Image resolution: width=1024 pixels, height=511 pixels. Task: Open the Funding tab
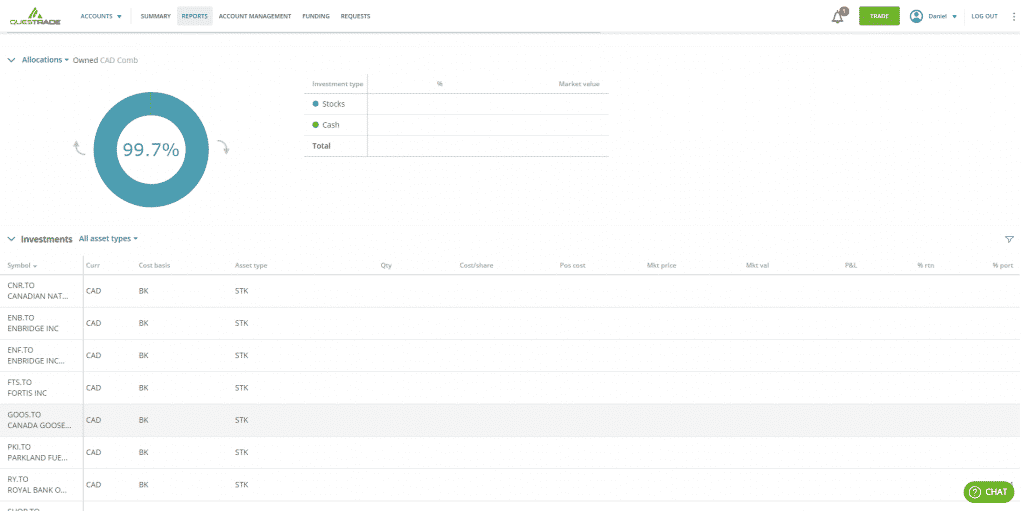click(316, 16)
